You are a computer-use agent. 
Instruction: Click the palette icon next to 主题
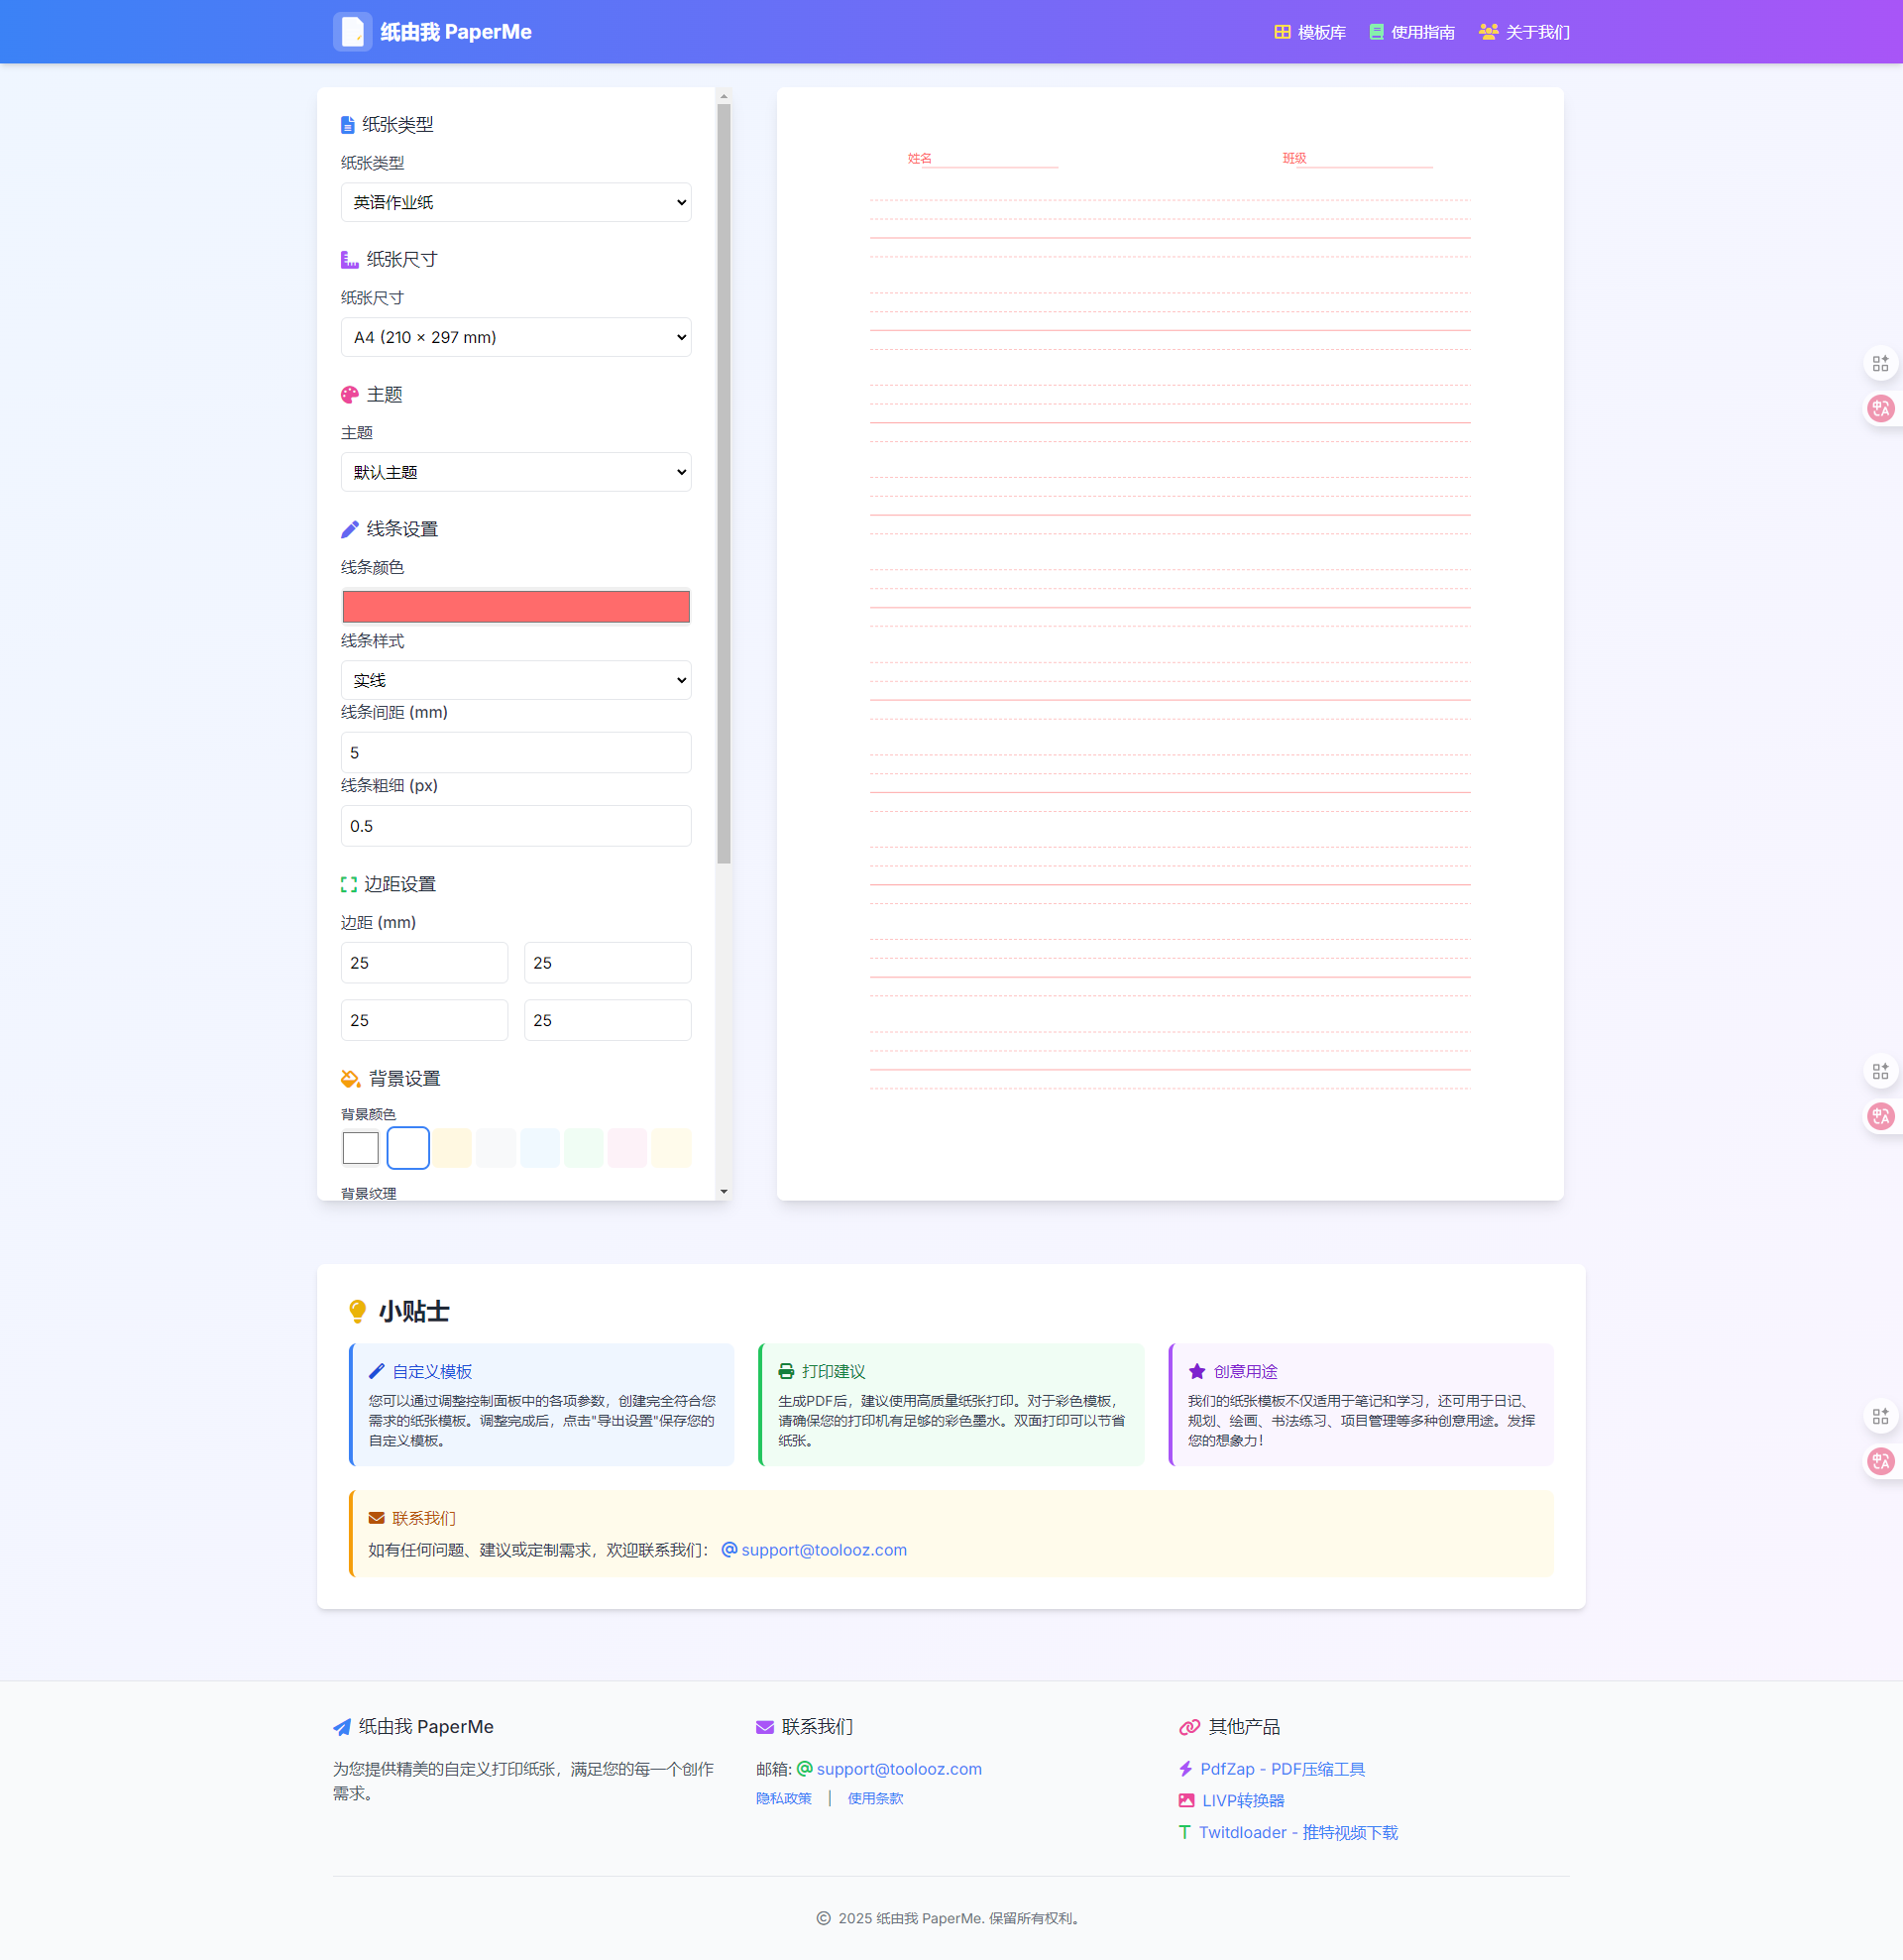[348, 394]
